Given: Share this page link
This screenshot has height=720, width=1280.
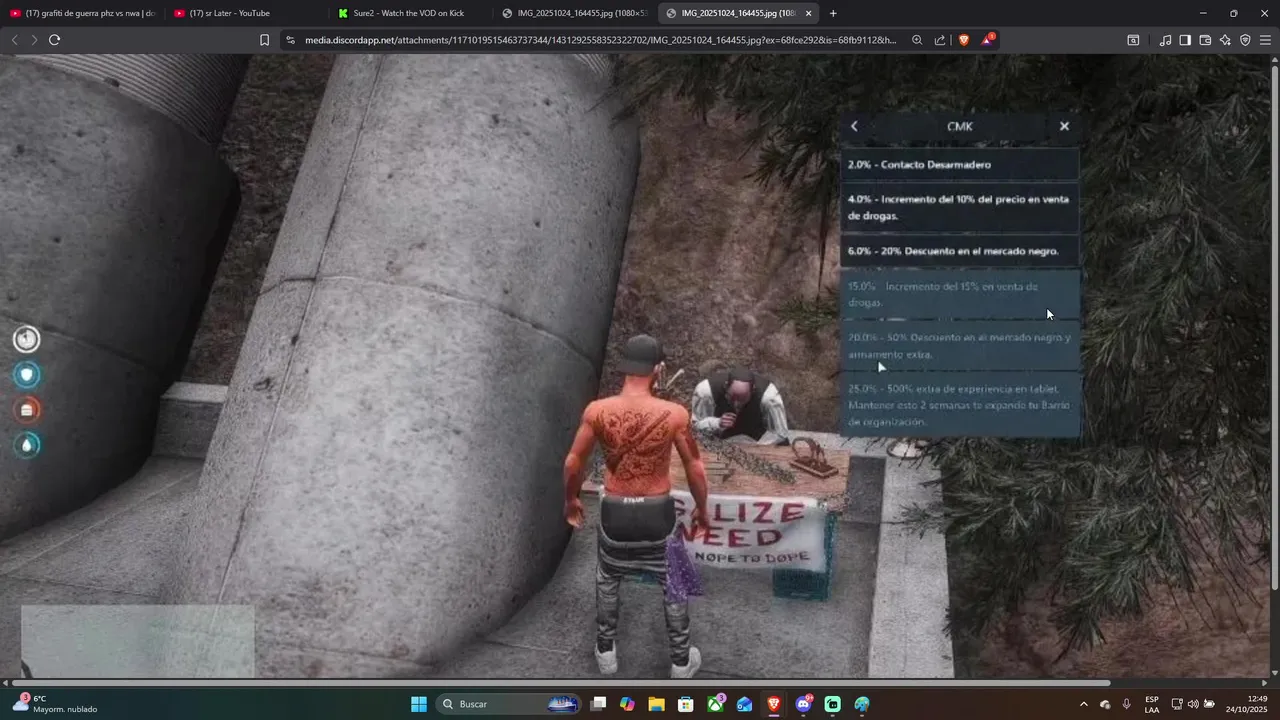Looking at the screenshot, I should tap(940, 40).
